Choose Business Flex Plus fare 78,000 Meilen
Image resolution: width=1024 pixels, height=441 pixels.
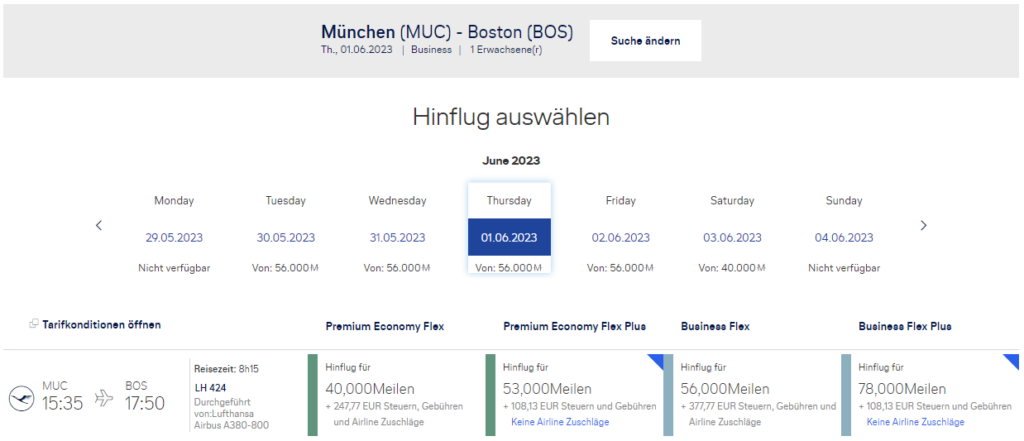click(930, 395)
